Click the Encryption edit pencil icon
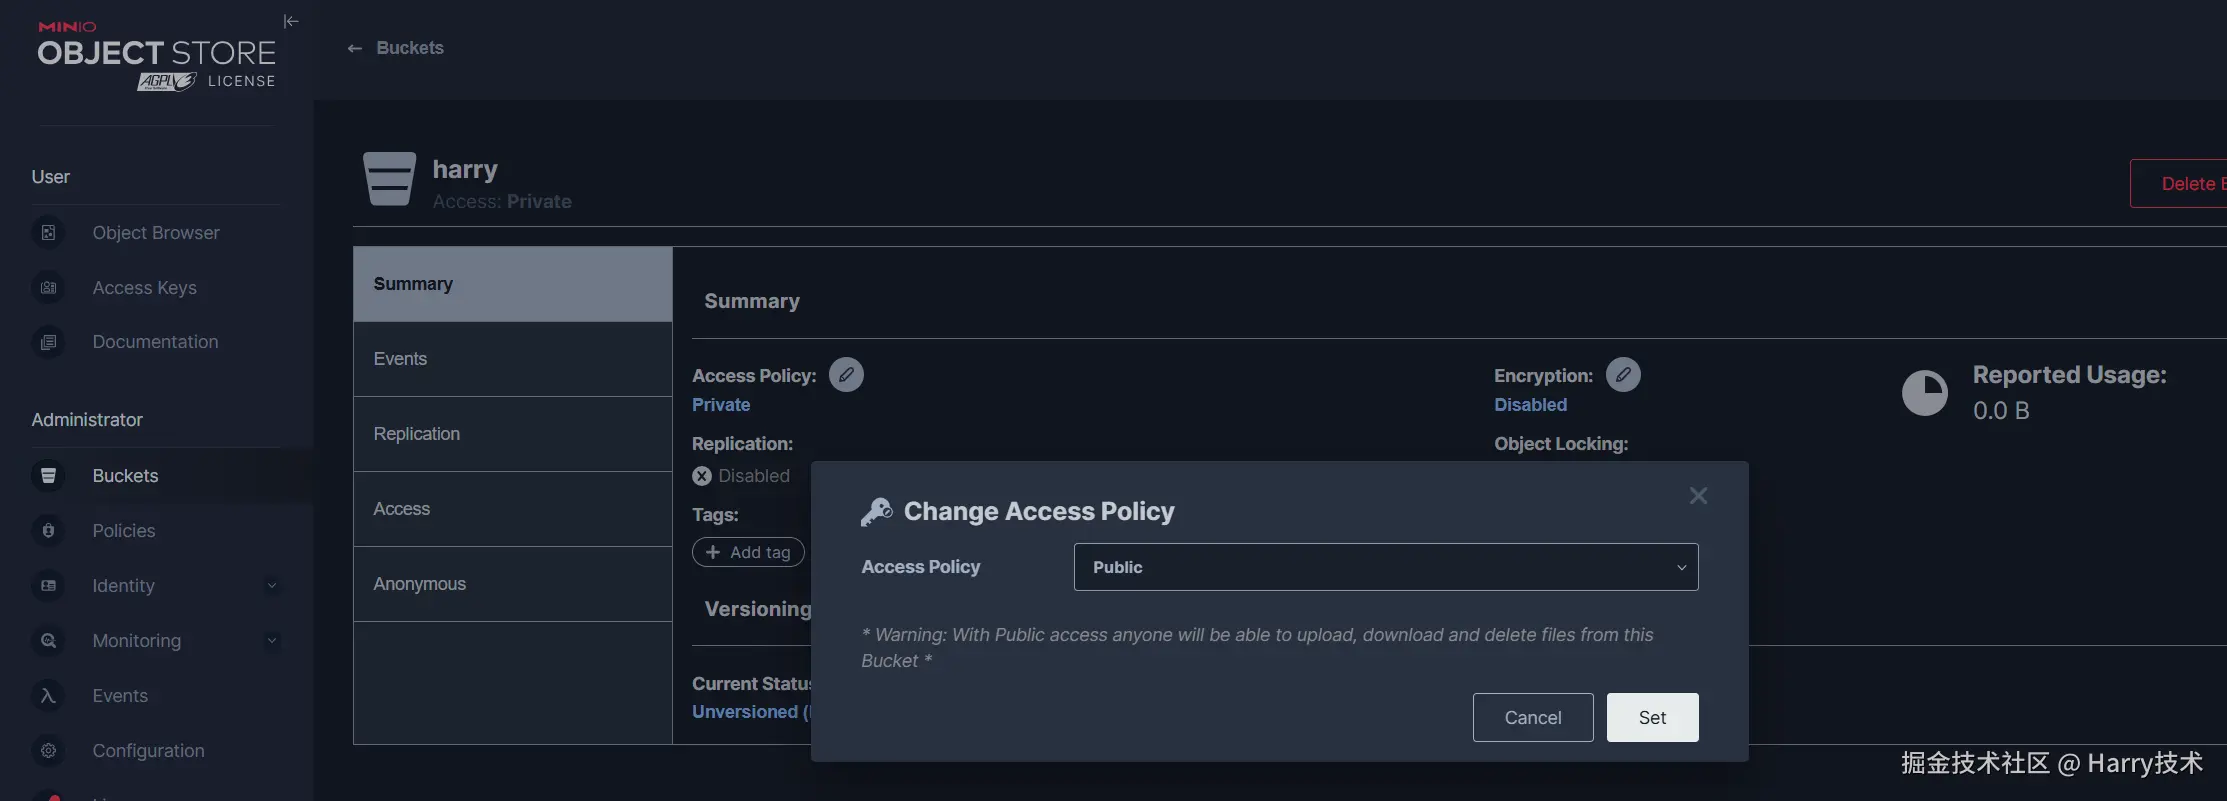 1623,375
